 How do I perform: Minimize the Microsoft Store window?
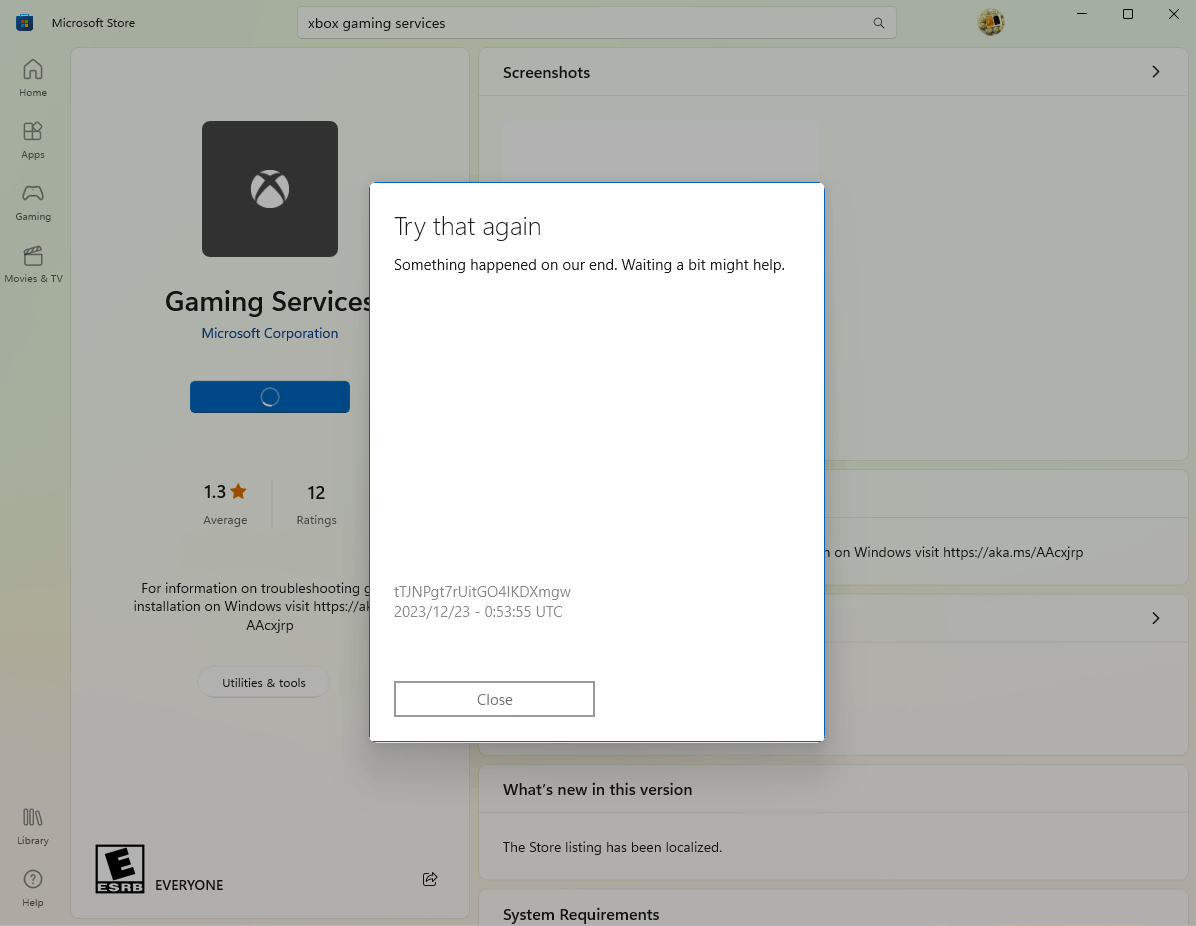(x=1082, y=14)
